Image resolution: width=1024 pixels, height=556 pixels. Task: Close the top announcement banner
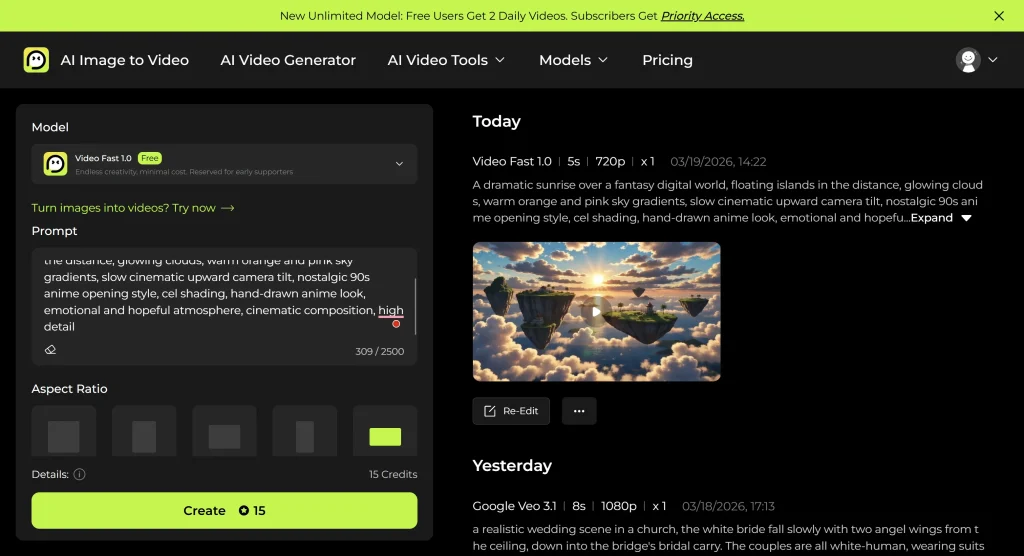[x=998, y=16]
